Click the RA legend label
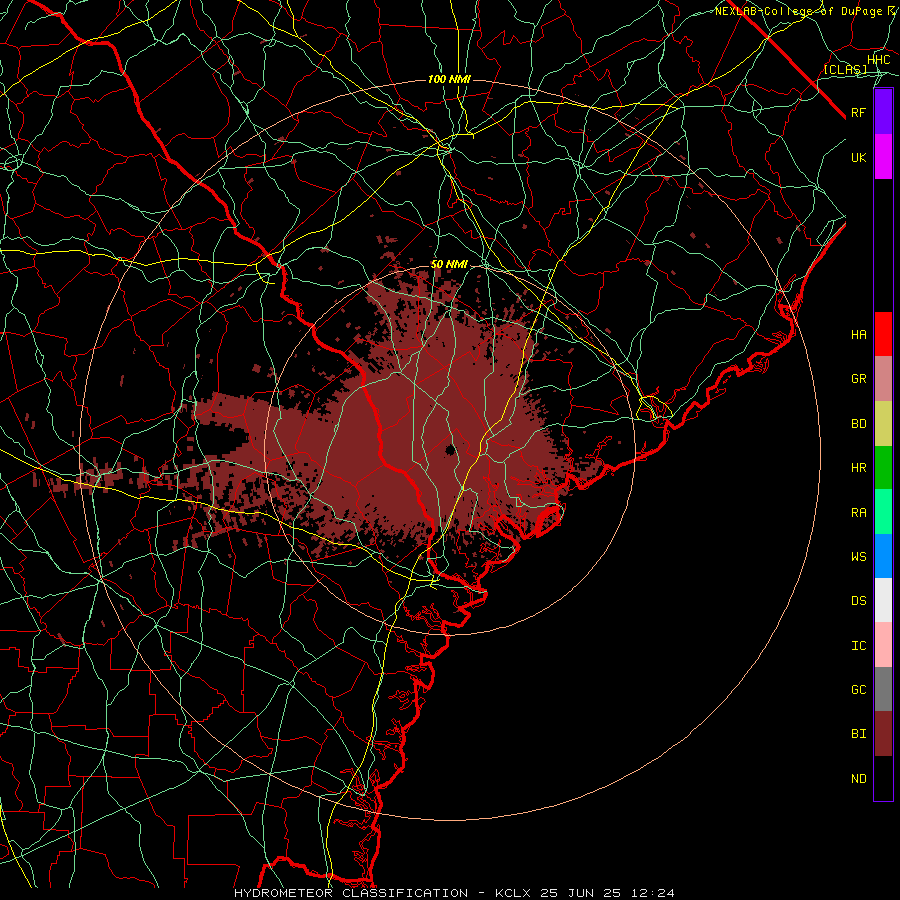 (x=858, y=513)
